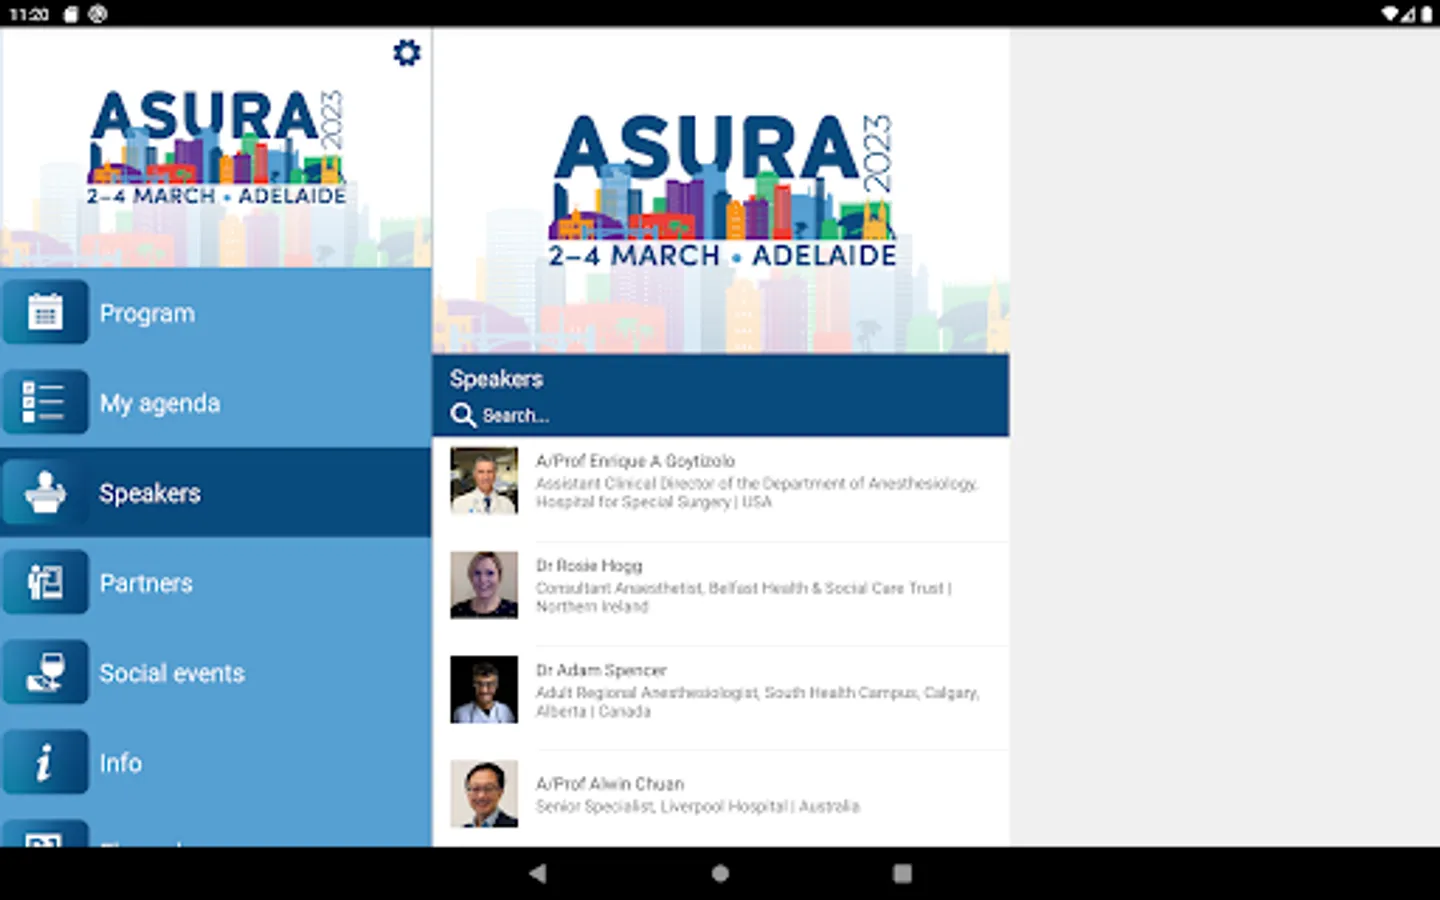Open the My agenda menu item
The width and height of the screenshot is (1440, 900).
click(216, 403)
